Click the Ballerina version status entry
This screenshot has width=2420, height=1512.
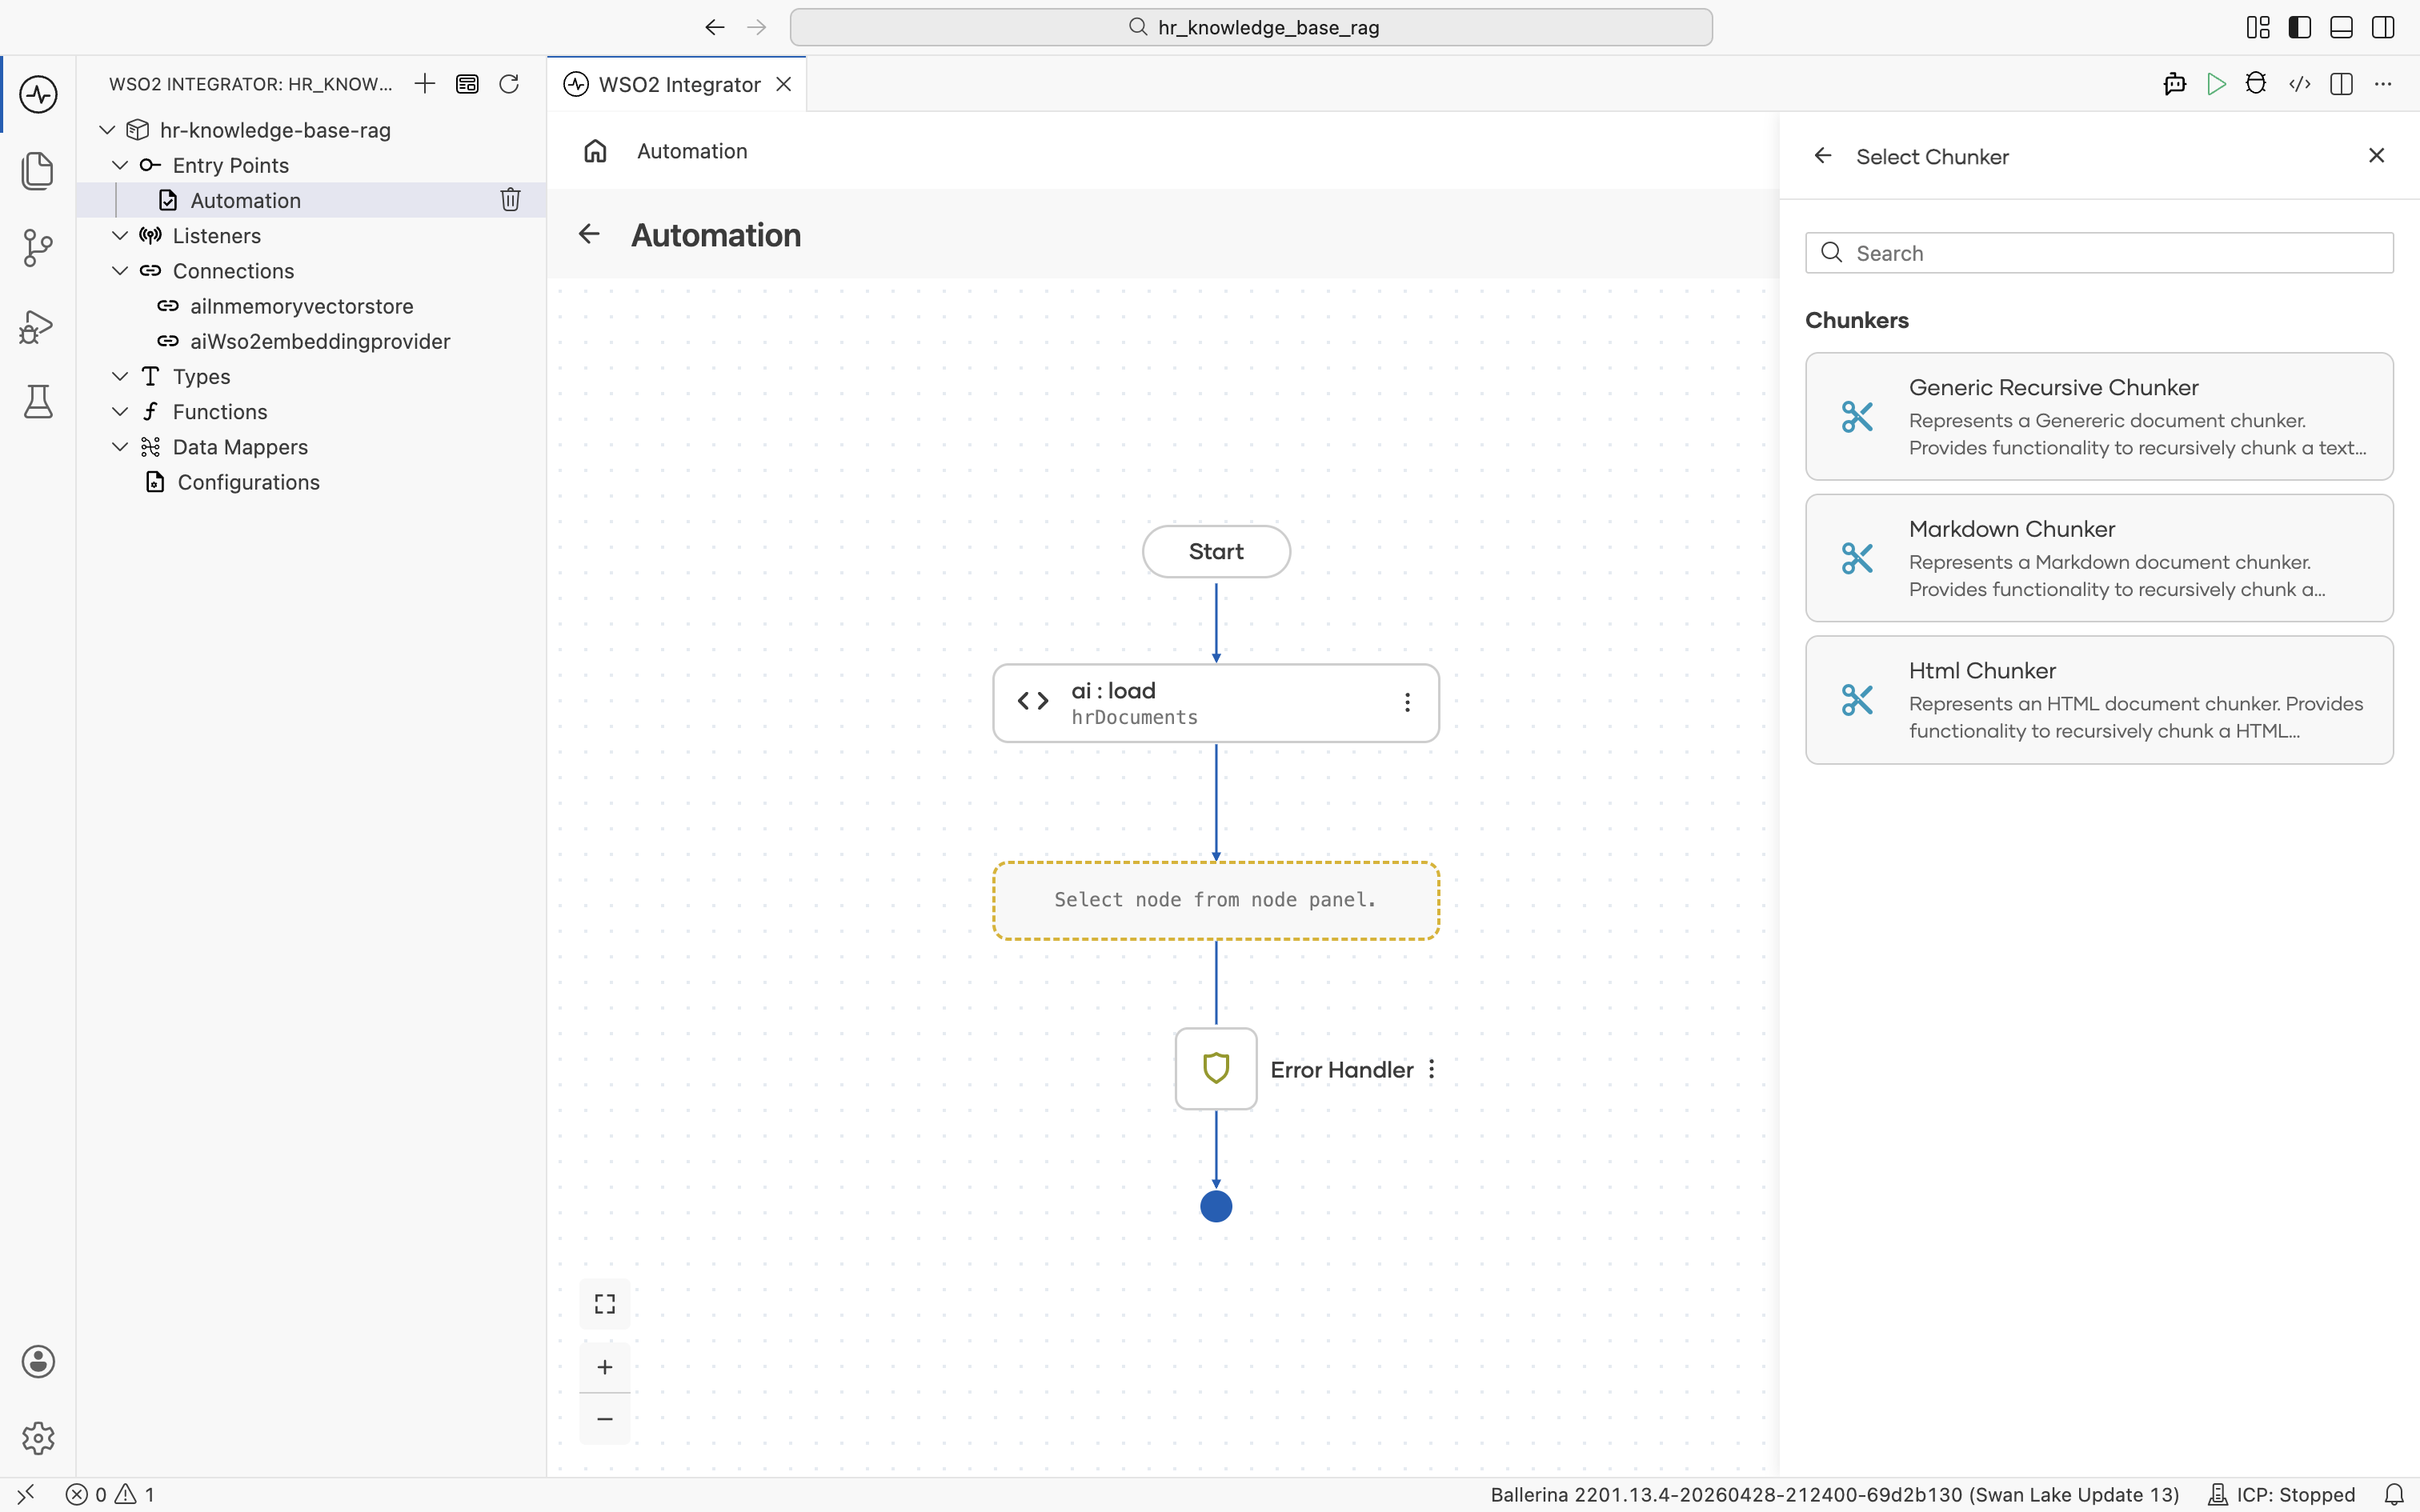(1835, 1495)
